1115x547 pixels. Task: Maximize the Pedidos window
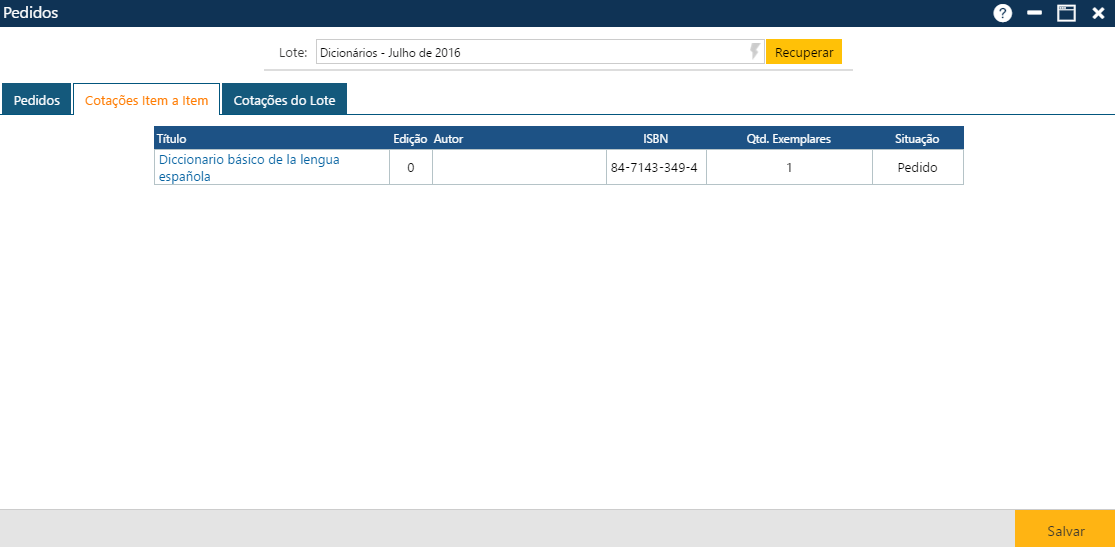[1067, 13]
